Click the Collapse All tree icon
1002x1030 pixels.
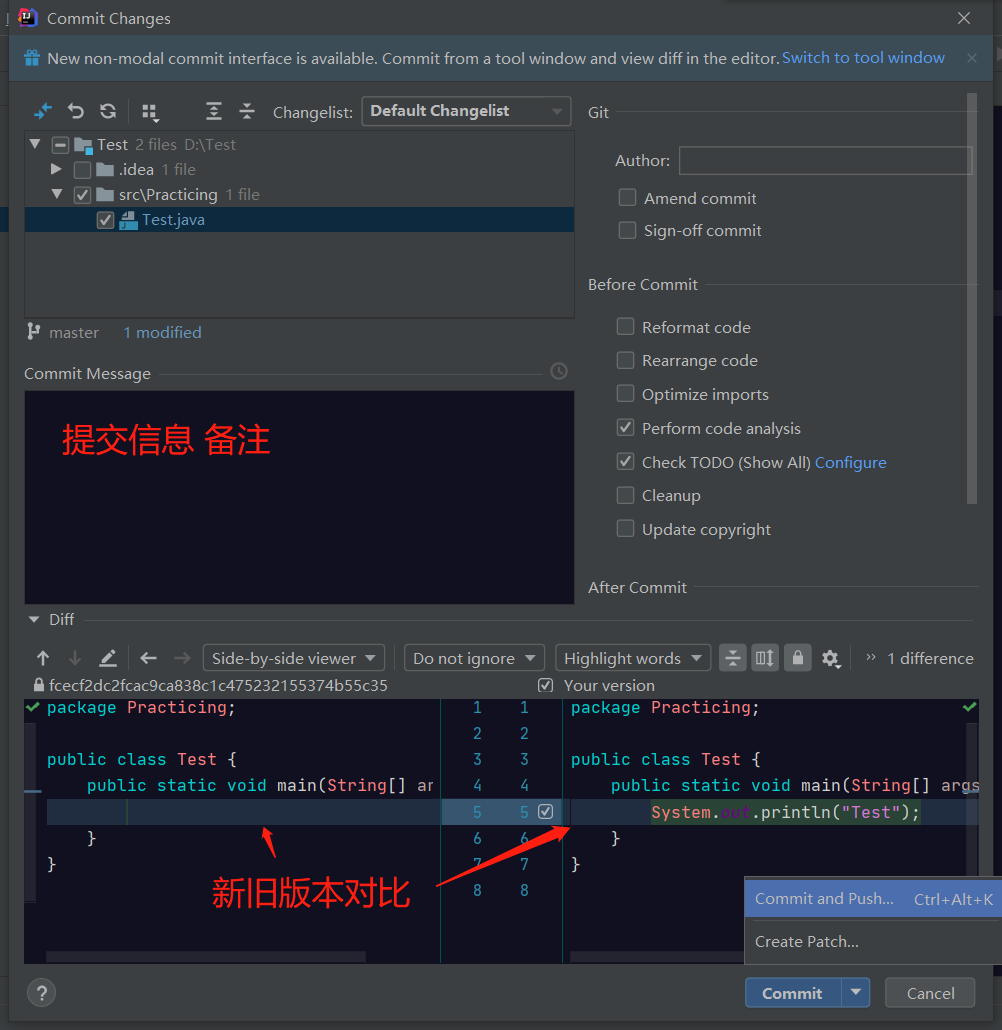tap(246, 111)
